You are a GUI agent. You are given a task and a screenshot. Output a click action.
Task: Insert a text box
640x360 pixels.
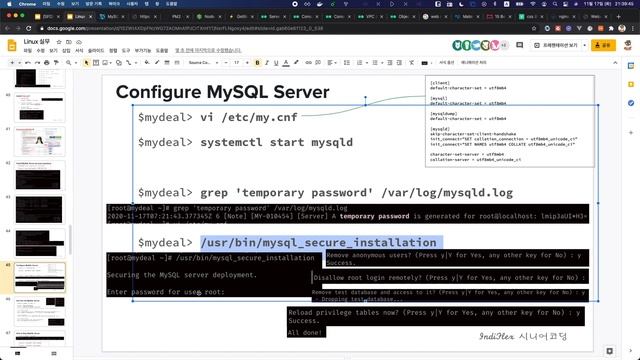point(96,63)
